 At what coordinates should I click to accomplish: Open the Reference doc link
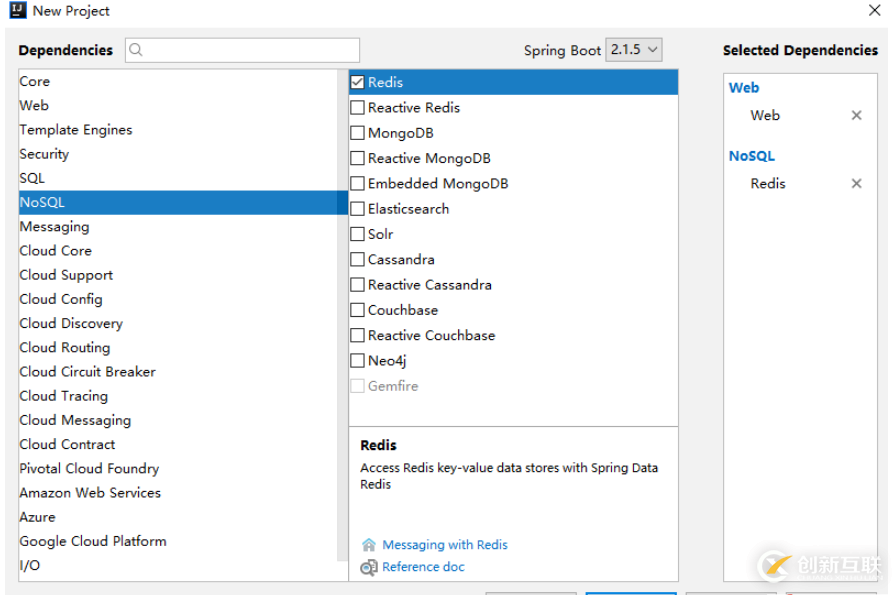click(424, 567)
